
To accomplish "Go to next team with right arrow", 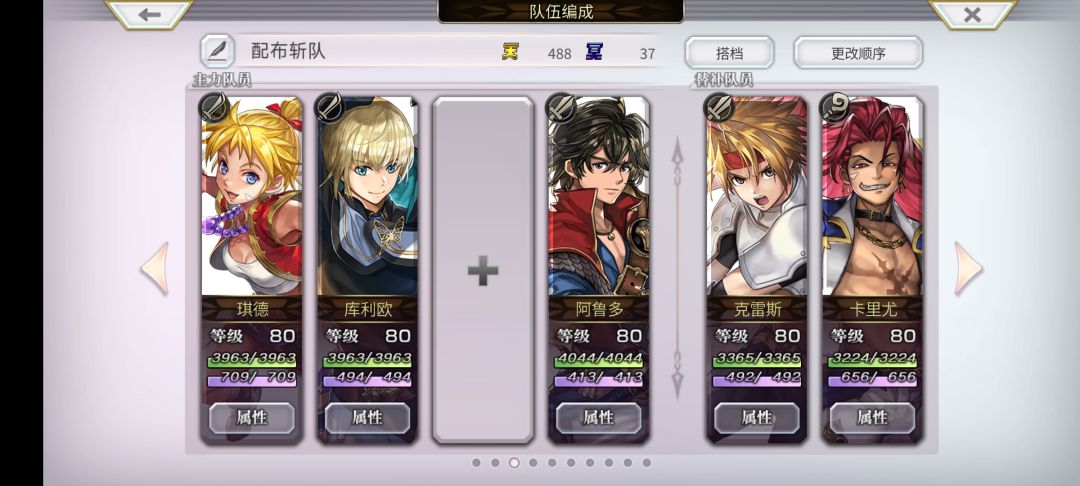I will tap(968, 268).
